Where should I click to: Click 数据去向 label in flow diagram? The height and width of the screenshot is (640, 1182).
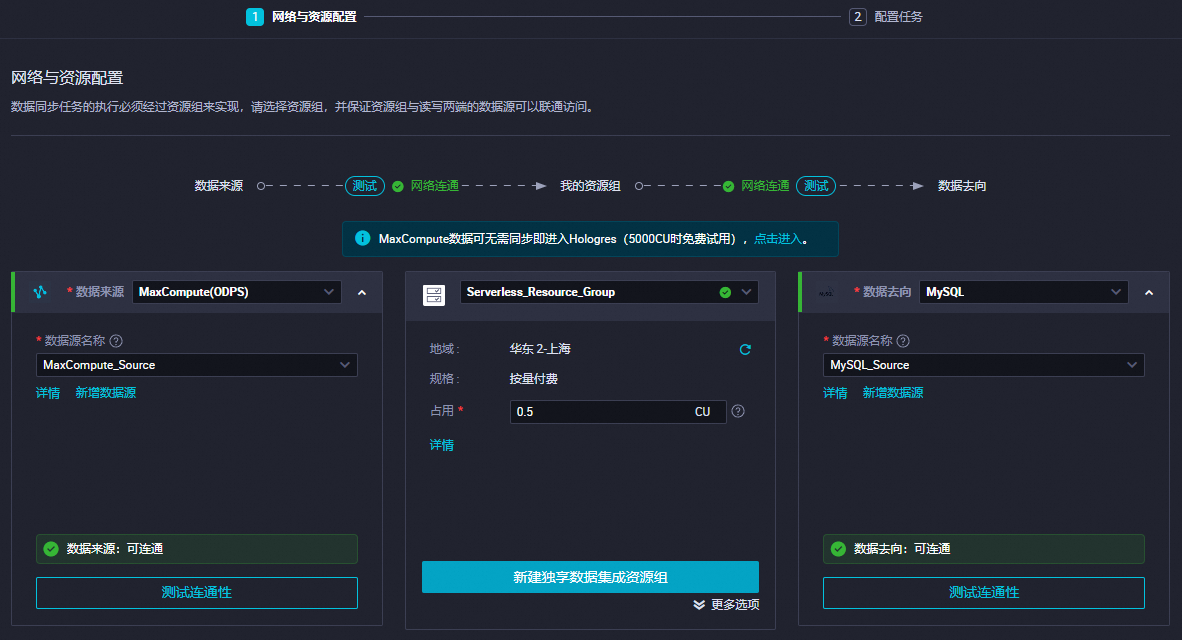click(x=962, y=185)
